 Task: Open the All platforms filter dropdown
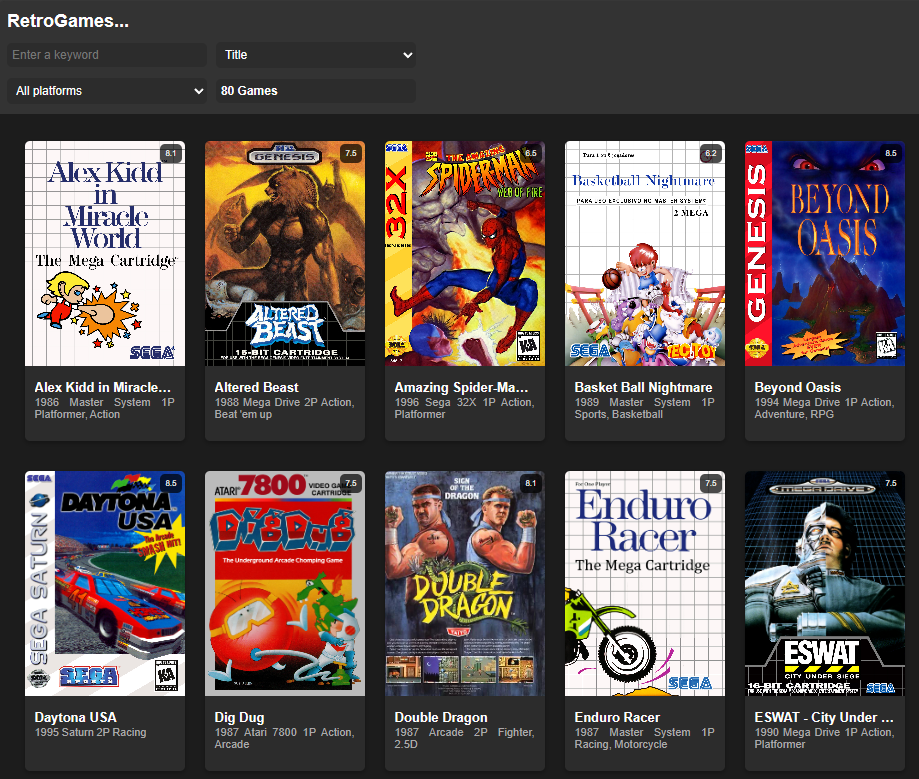point(106,90)
